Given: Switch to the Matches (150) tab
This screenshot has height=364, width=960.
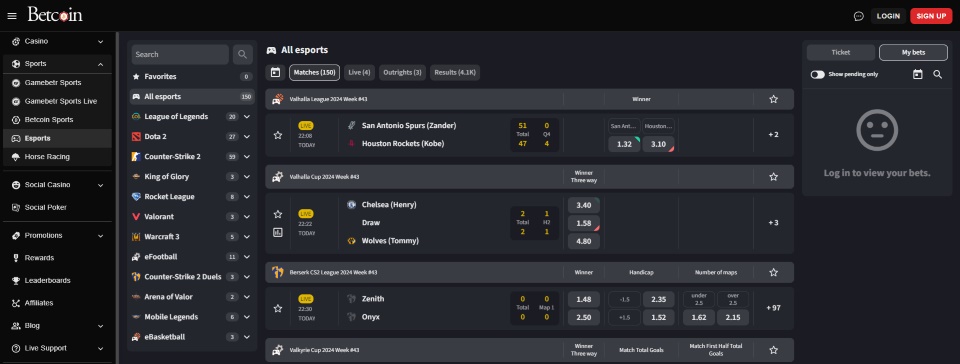Looking at the screenshot, I should click(x=314, y=72).
